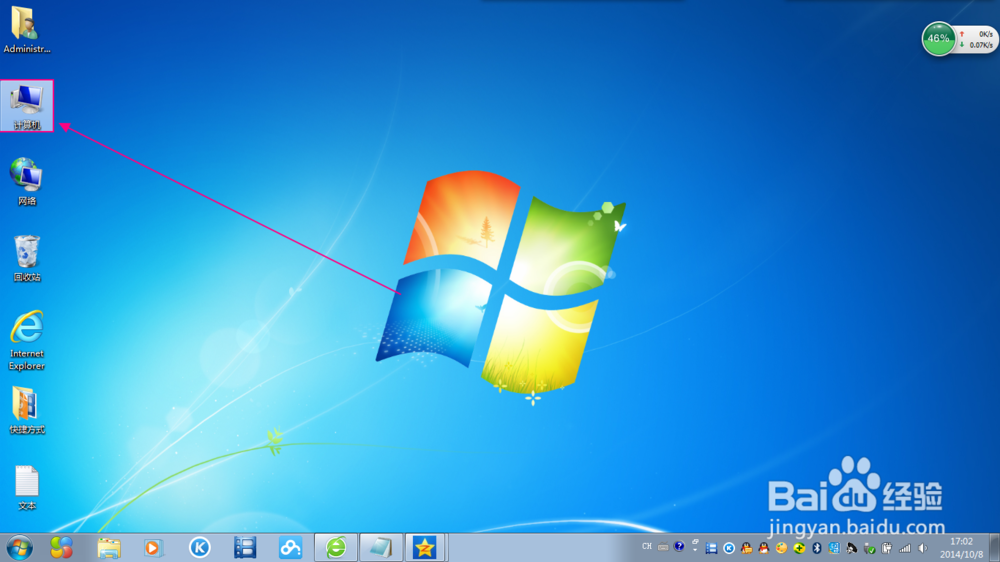The image size is (1000, 562).
Task: Click the K music icon in system tray
Action: click(x=729, y=548)
